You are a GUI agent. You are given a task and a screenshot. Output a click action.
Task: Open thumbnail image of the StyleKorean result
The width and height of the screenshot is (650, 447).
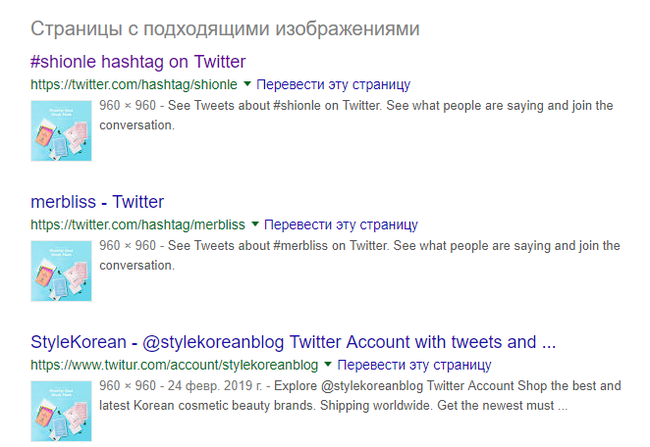click(62, 409)
